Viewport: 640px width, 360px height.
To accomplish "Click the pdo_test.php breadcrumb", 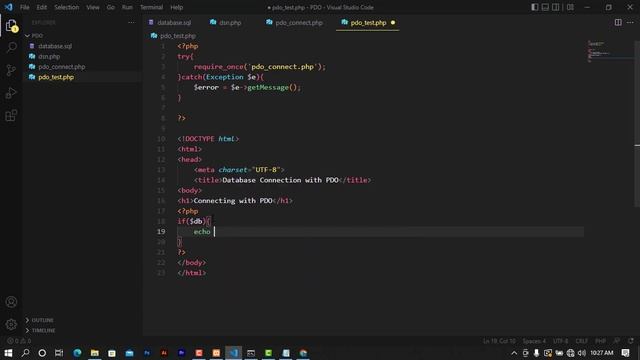I will click(177, 36).
